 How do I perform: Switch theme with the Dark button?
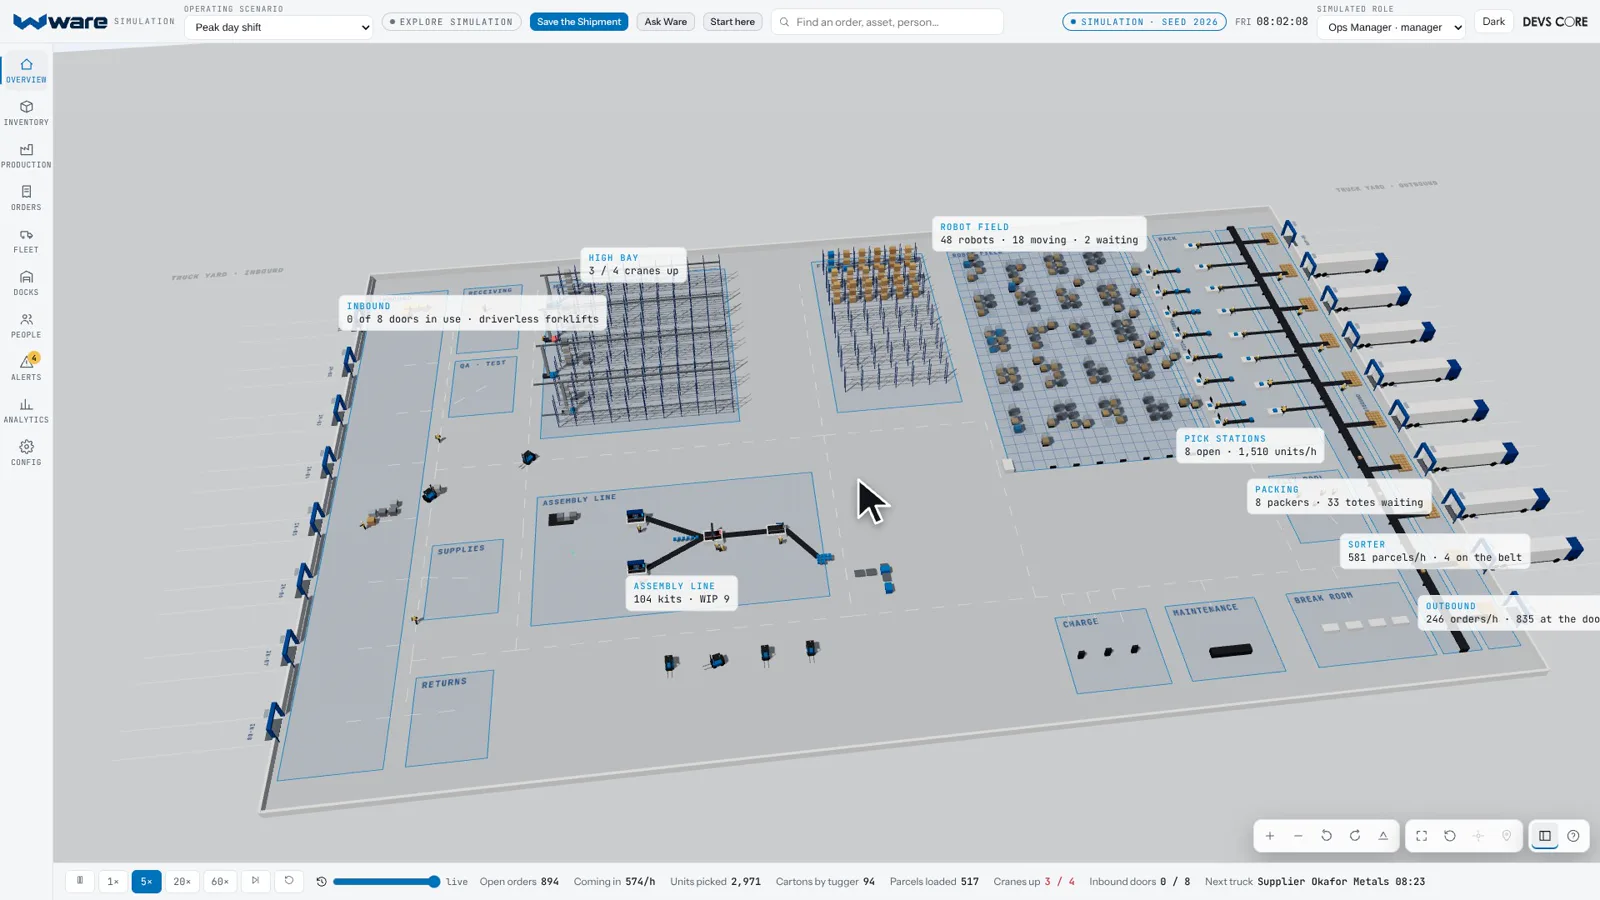(1493, 22)
